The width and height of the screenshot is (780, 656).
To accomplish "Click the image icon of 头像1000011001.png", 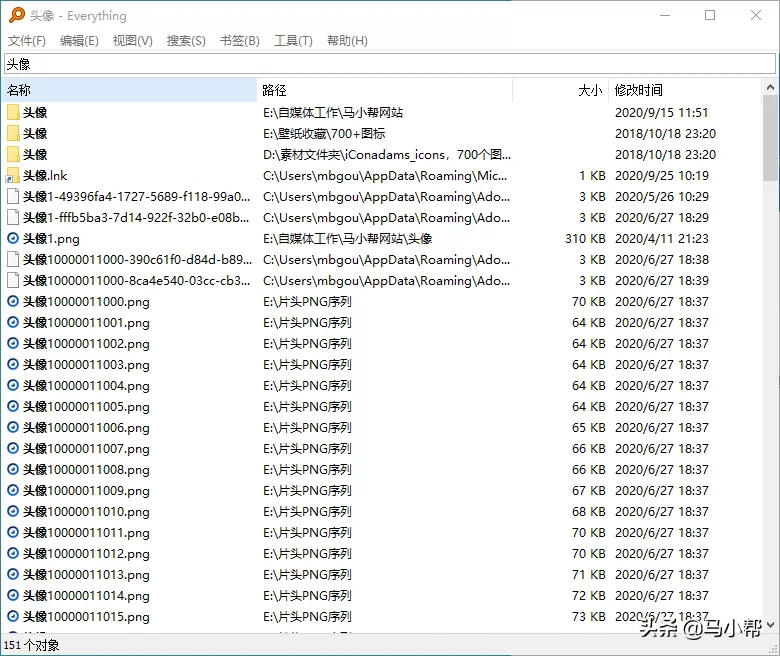I will tap(13, 322).
